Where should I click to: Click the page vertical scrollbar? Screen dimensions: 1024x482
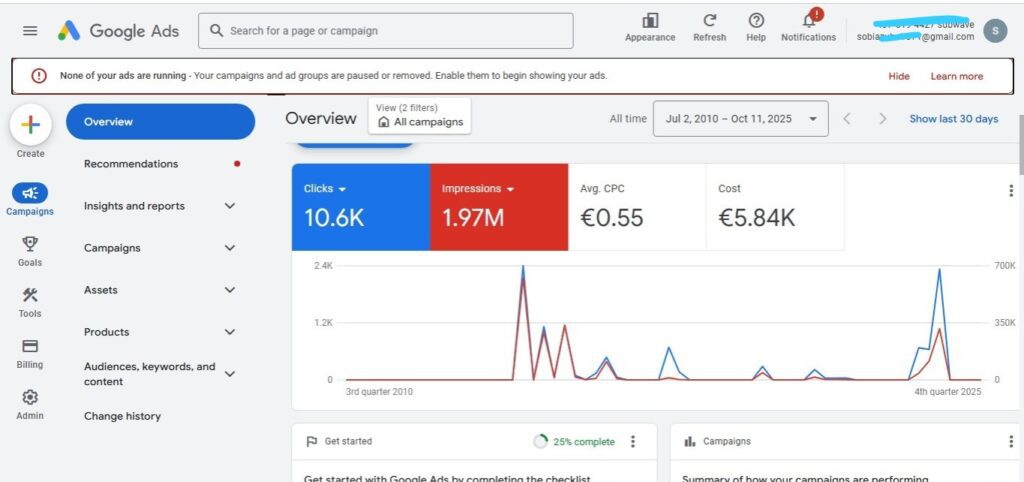click(x=1020, y=144)
